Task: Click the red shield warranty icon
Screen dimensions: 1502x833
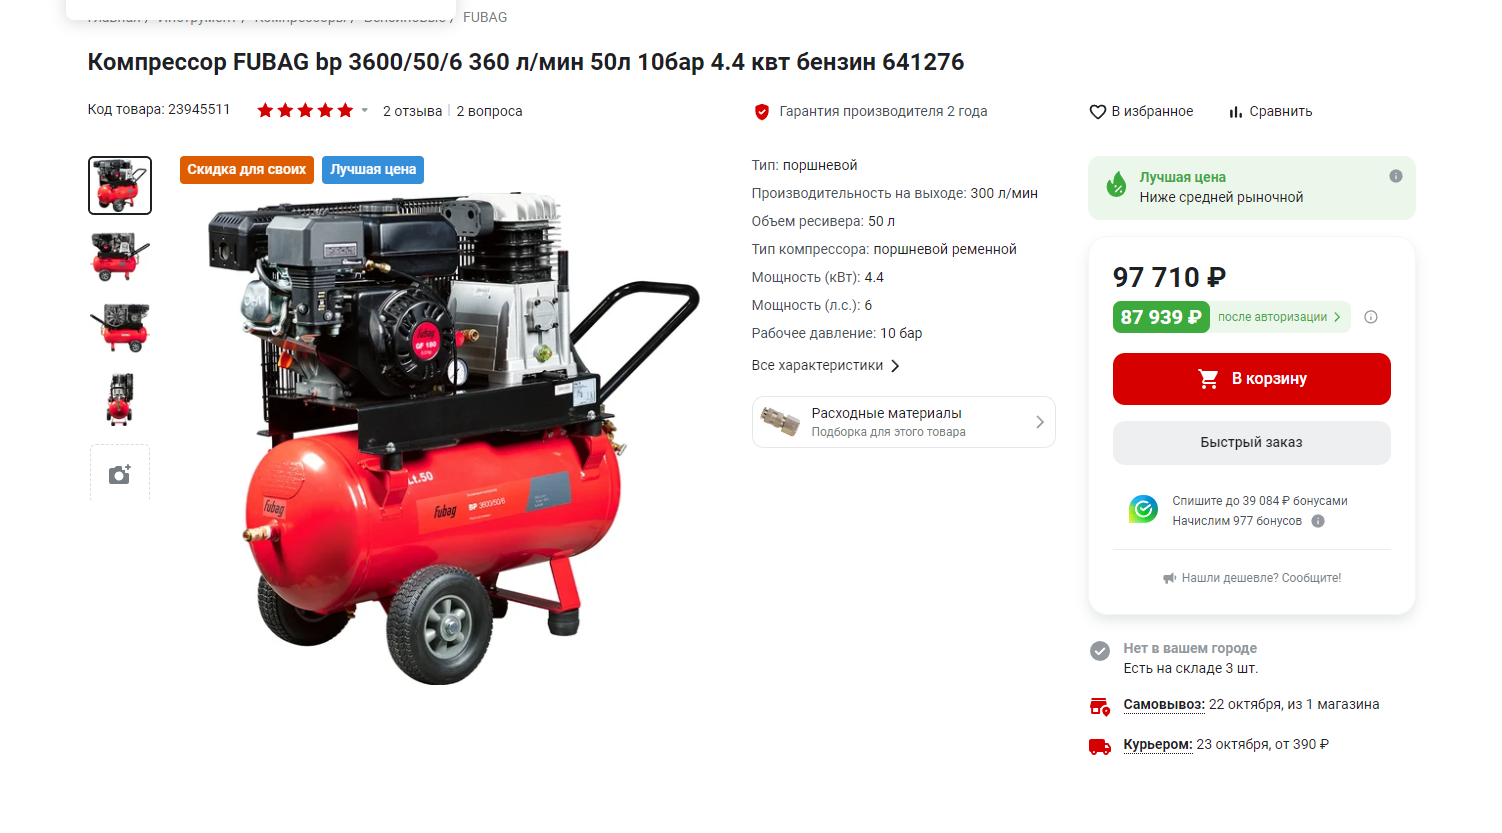Action: [x=762, y=112]
